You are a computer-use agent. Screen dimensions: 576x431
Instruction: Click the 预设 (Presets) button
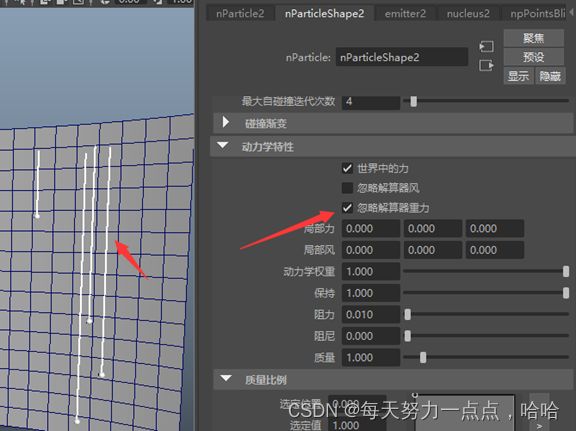click(x=534, y=57)
